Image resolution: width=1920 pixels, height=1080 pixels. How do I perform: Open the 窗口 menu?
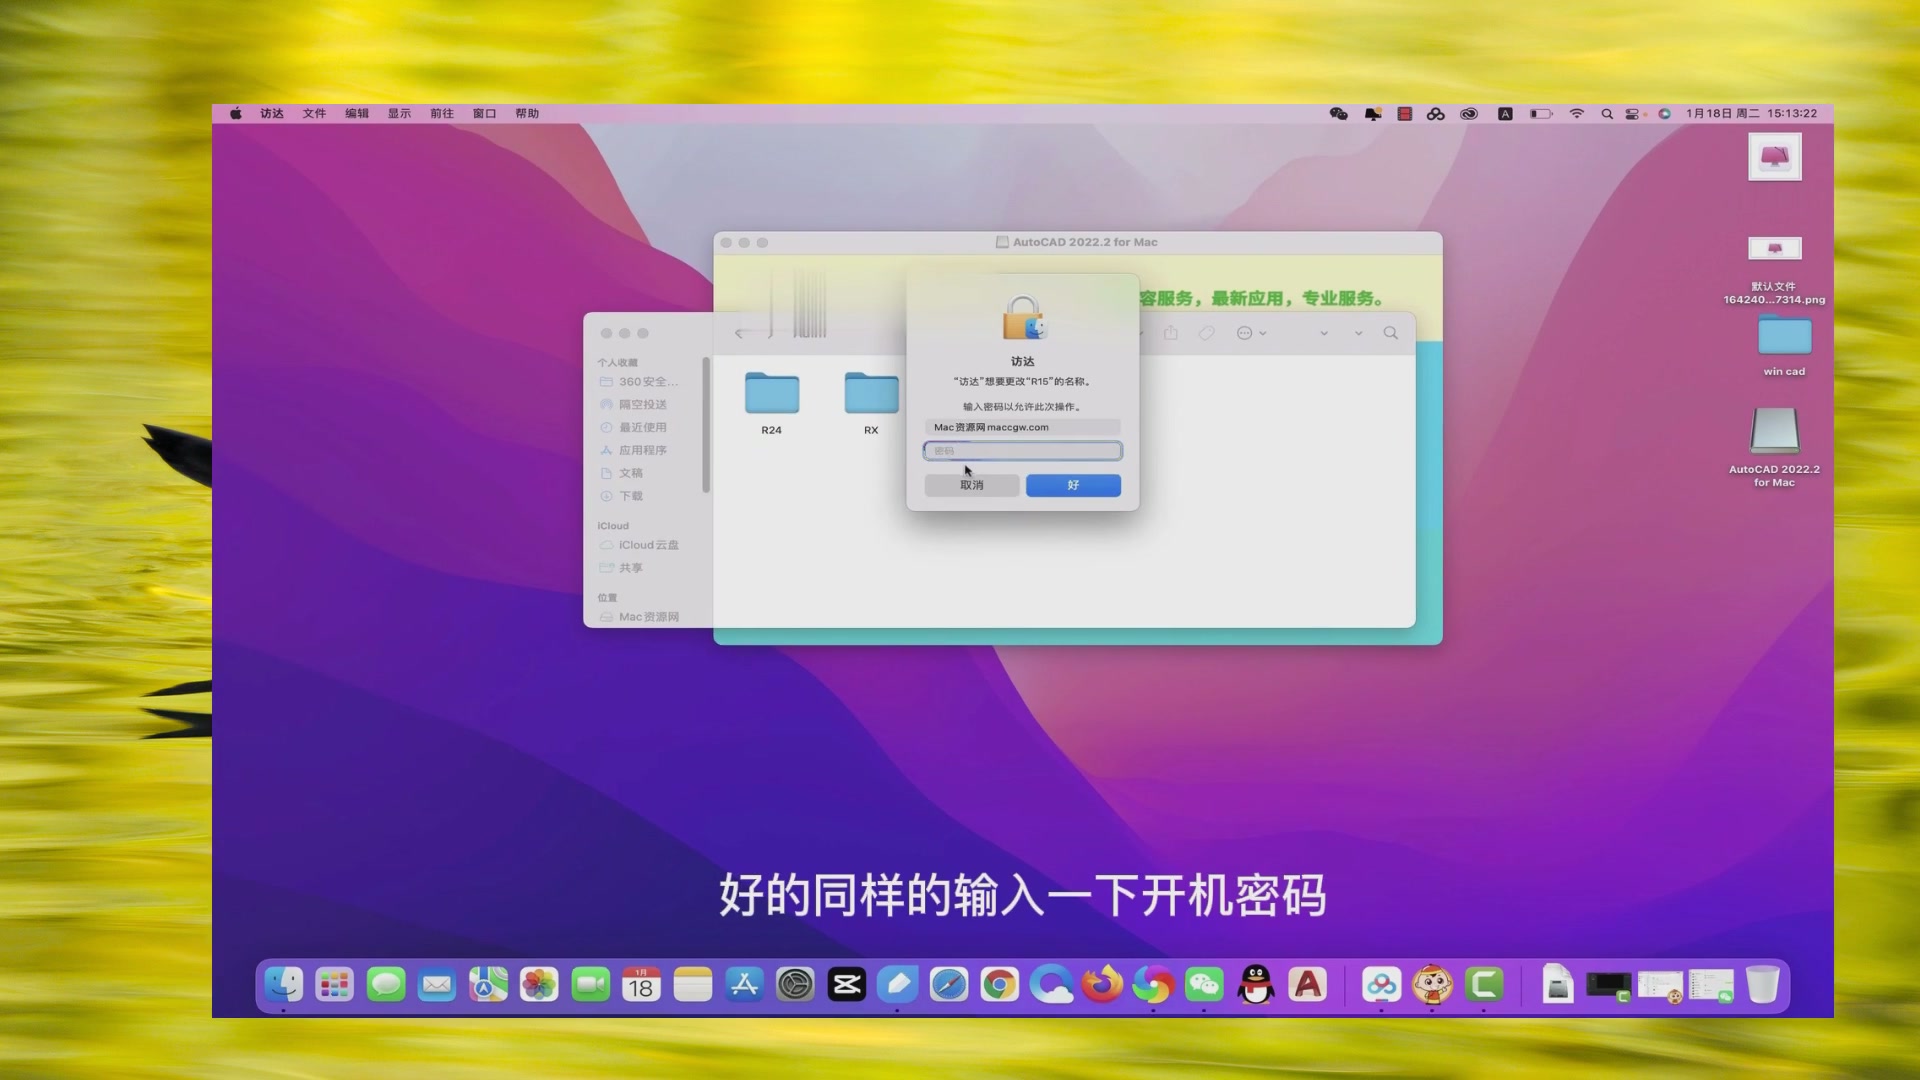(484, 114)
